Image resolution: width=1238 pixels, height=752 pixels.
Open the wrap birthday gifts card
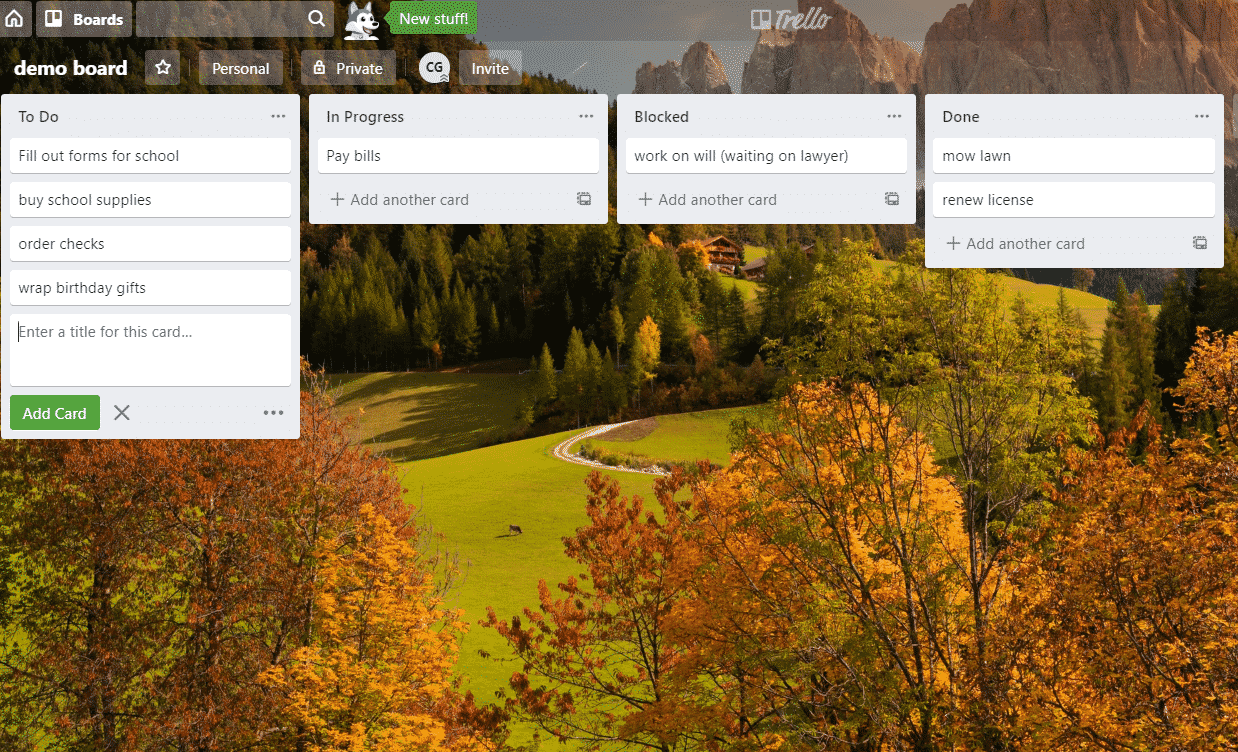[x=150, y=288]
